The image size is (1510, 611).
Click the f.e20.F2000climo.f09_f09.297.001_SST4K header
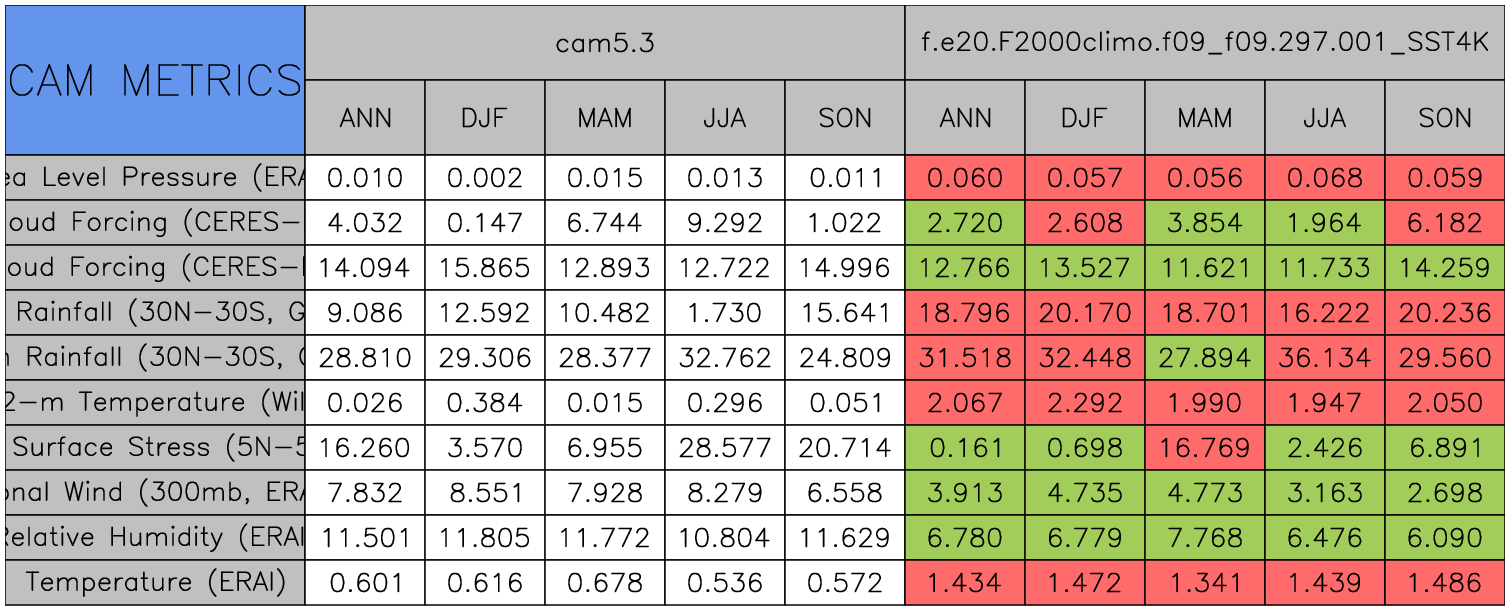click(1205, 43)
